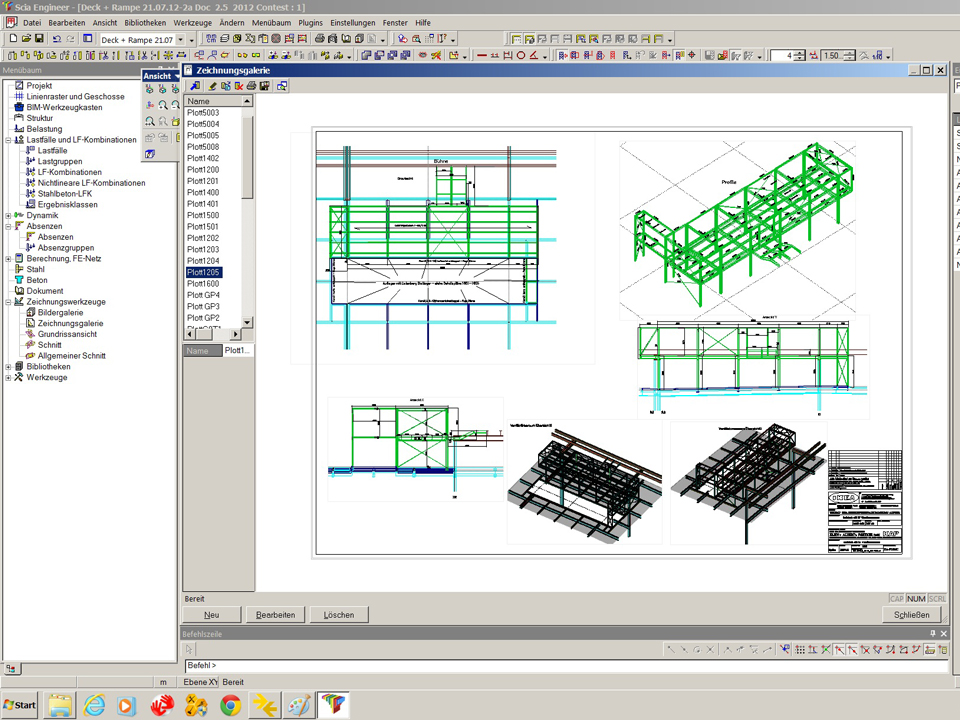Click the pencil edit icon in gallery toolbar
960x720 pixels.
[211, 86]
